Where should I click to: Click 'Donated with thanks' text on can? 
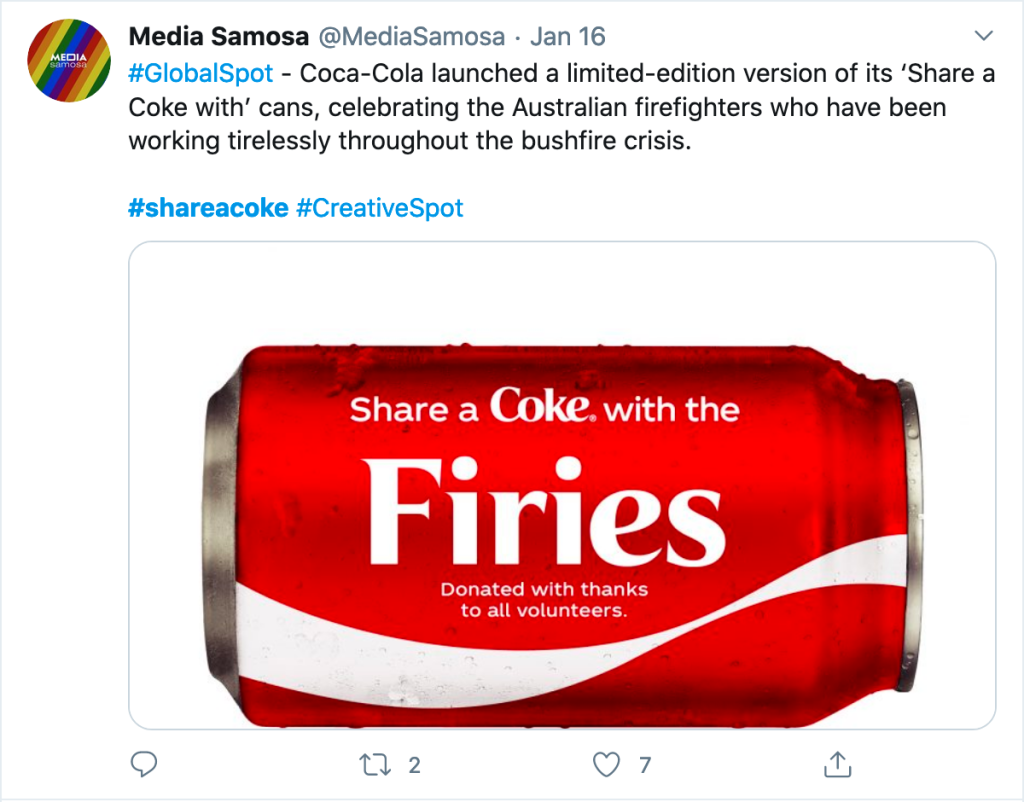(x=544, y=589)
